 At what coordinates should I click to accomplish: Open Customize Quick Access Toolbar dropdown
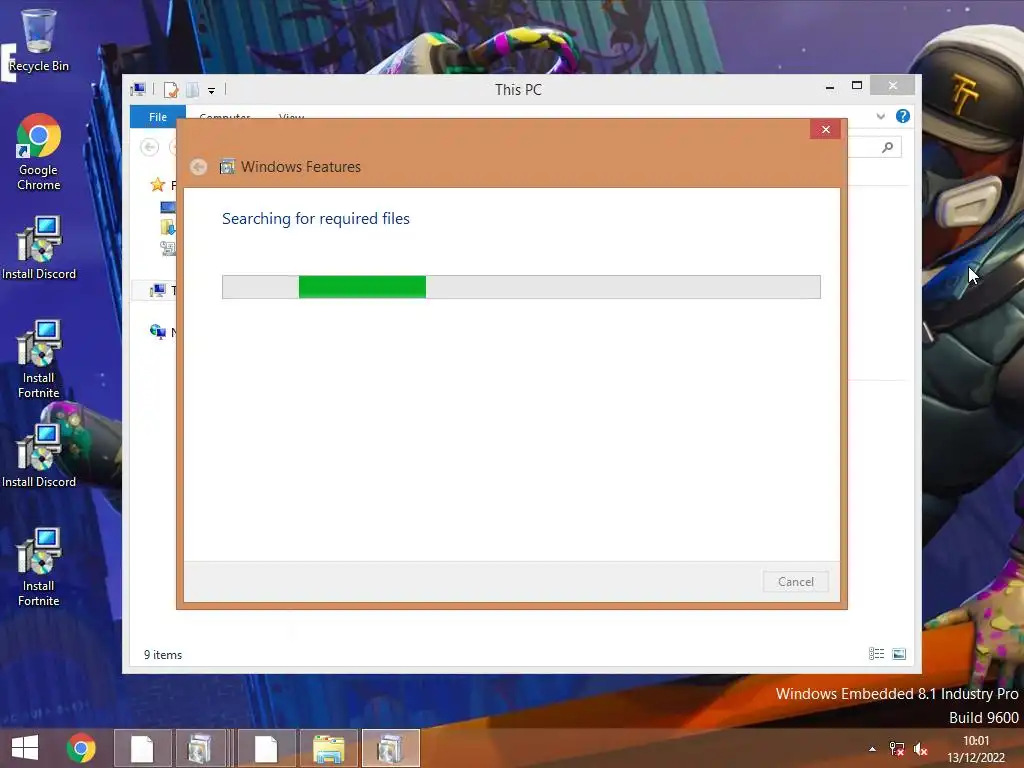tap(212, 90)
